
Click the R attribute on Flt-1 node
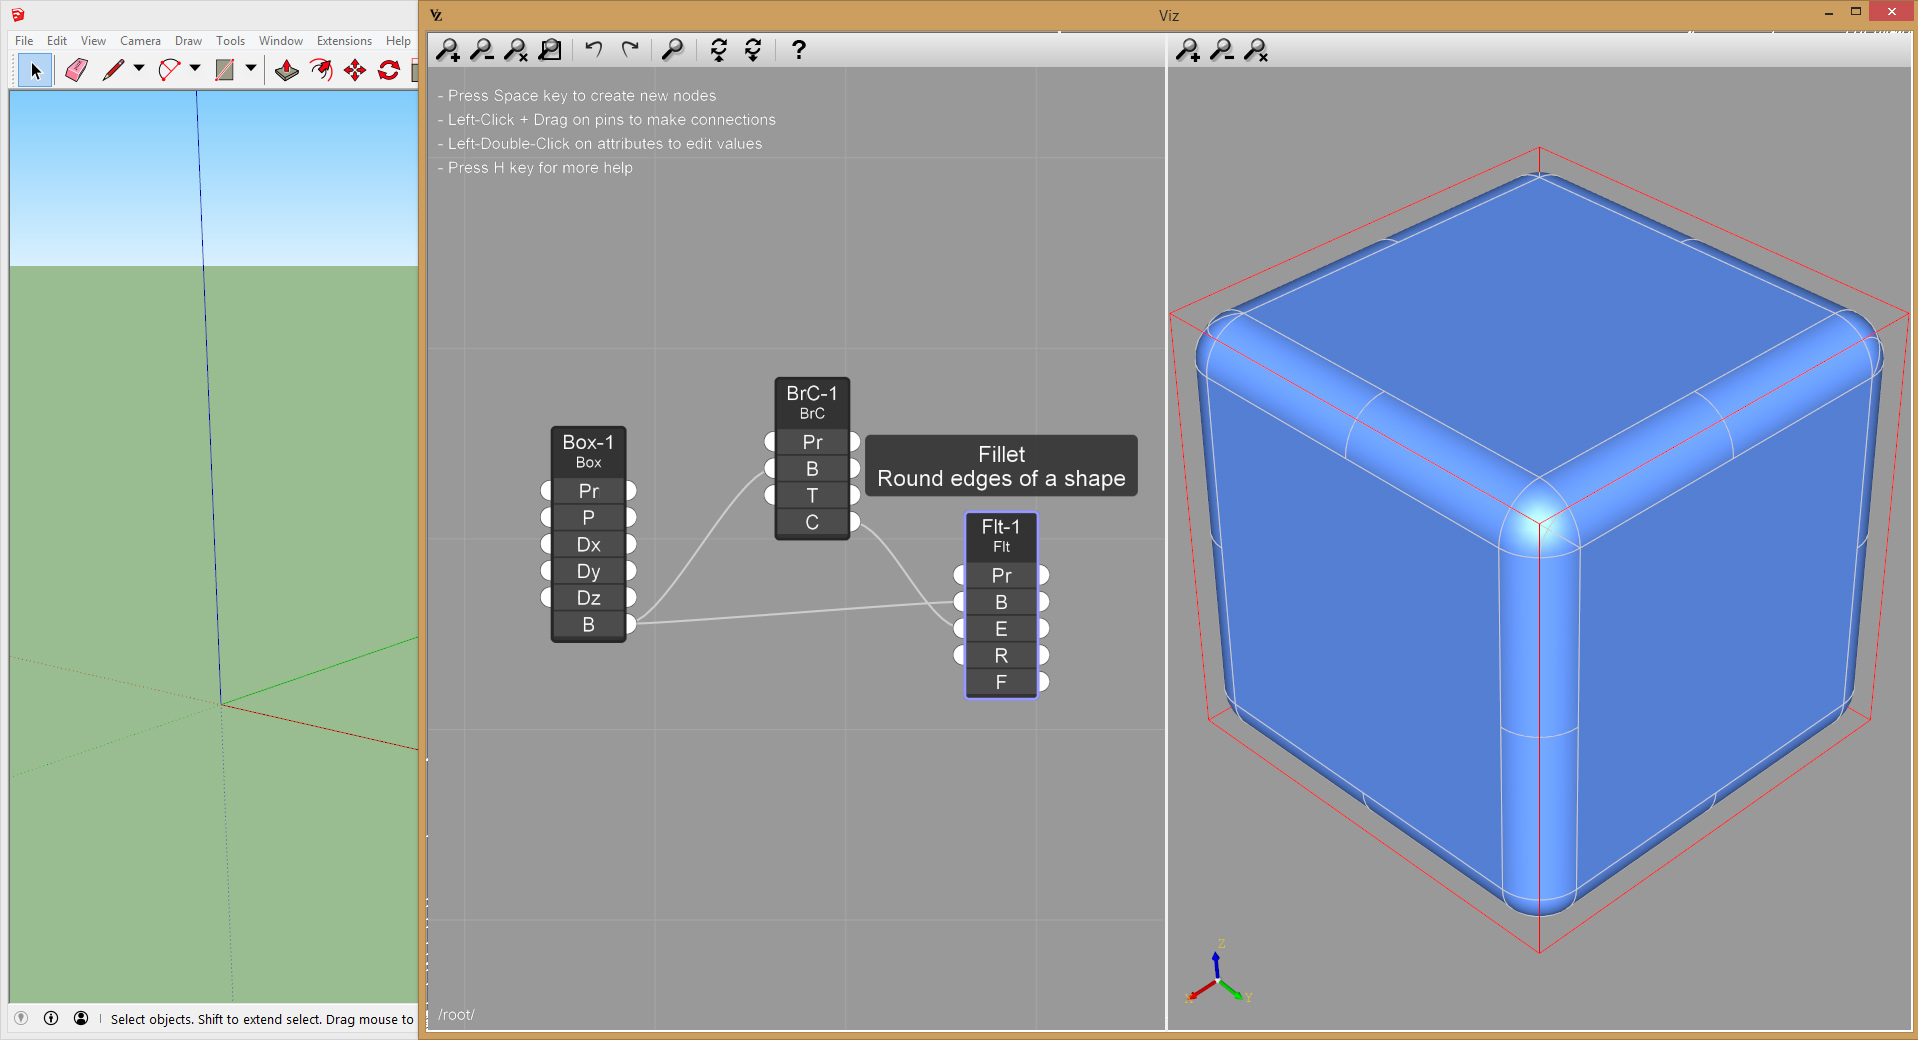tap(1001, 655)
